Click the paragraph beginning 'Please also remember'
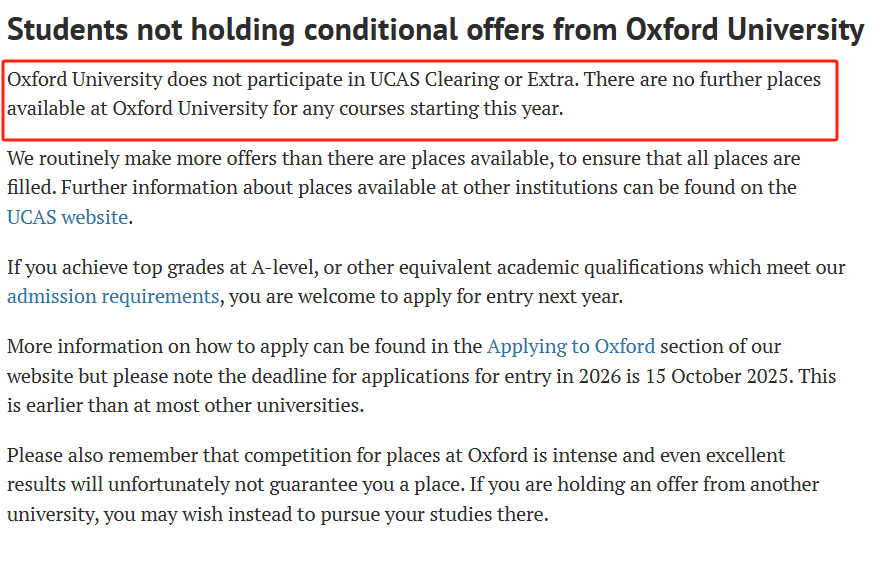 (412, 485)
